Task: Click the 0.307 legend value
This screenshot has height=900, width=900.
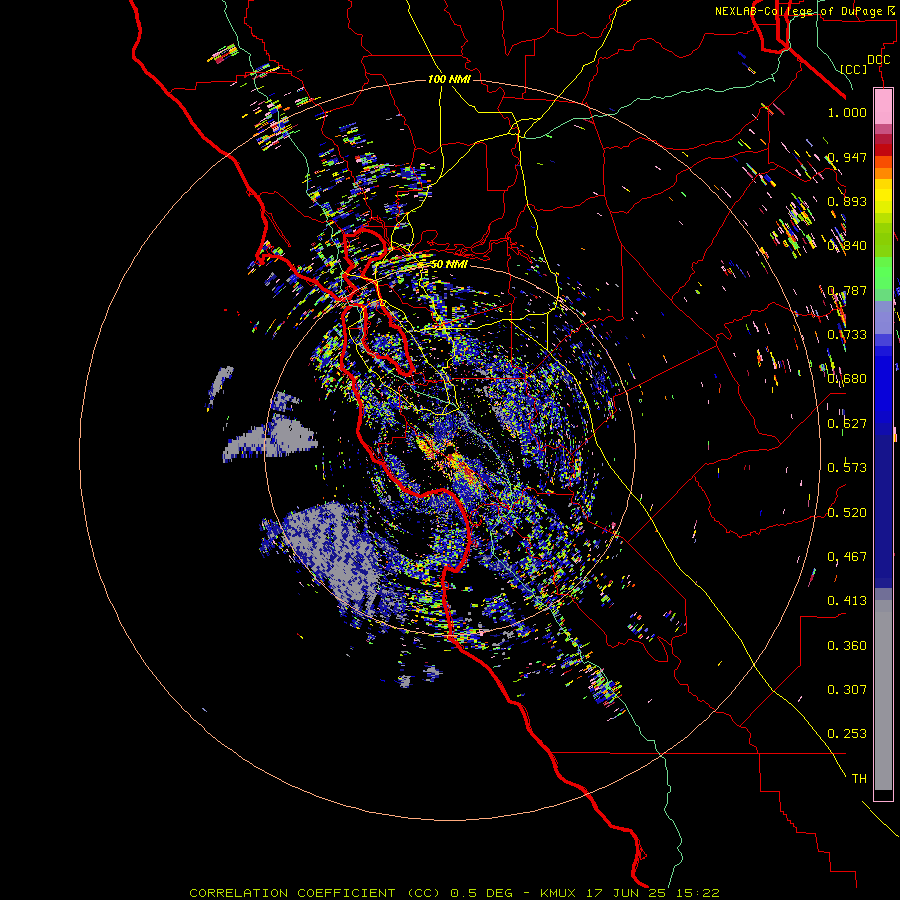Action: (x=847, y=690)
